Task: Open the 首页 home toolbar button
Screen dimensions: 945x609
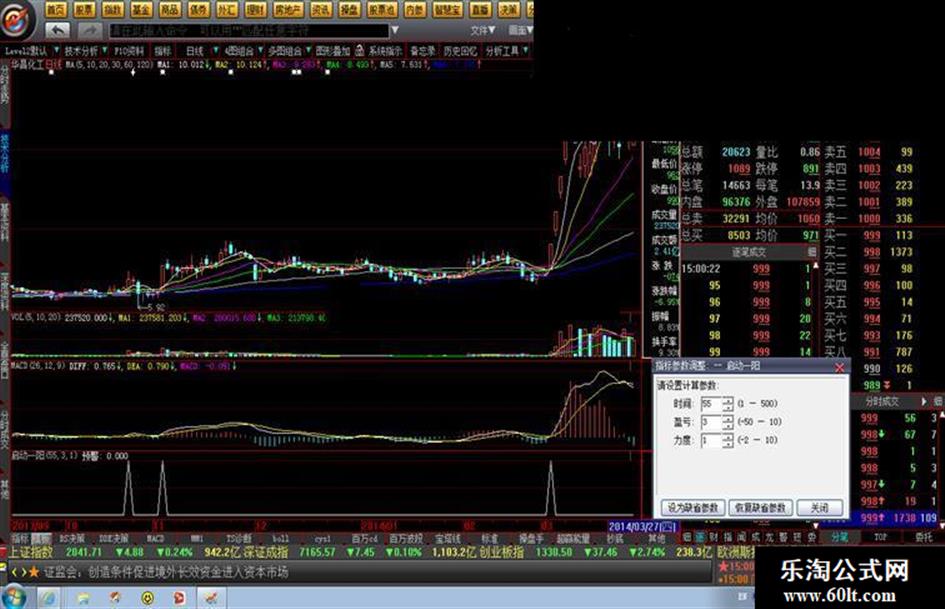Action: coord(55,9)
